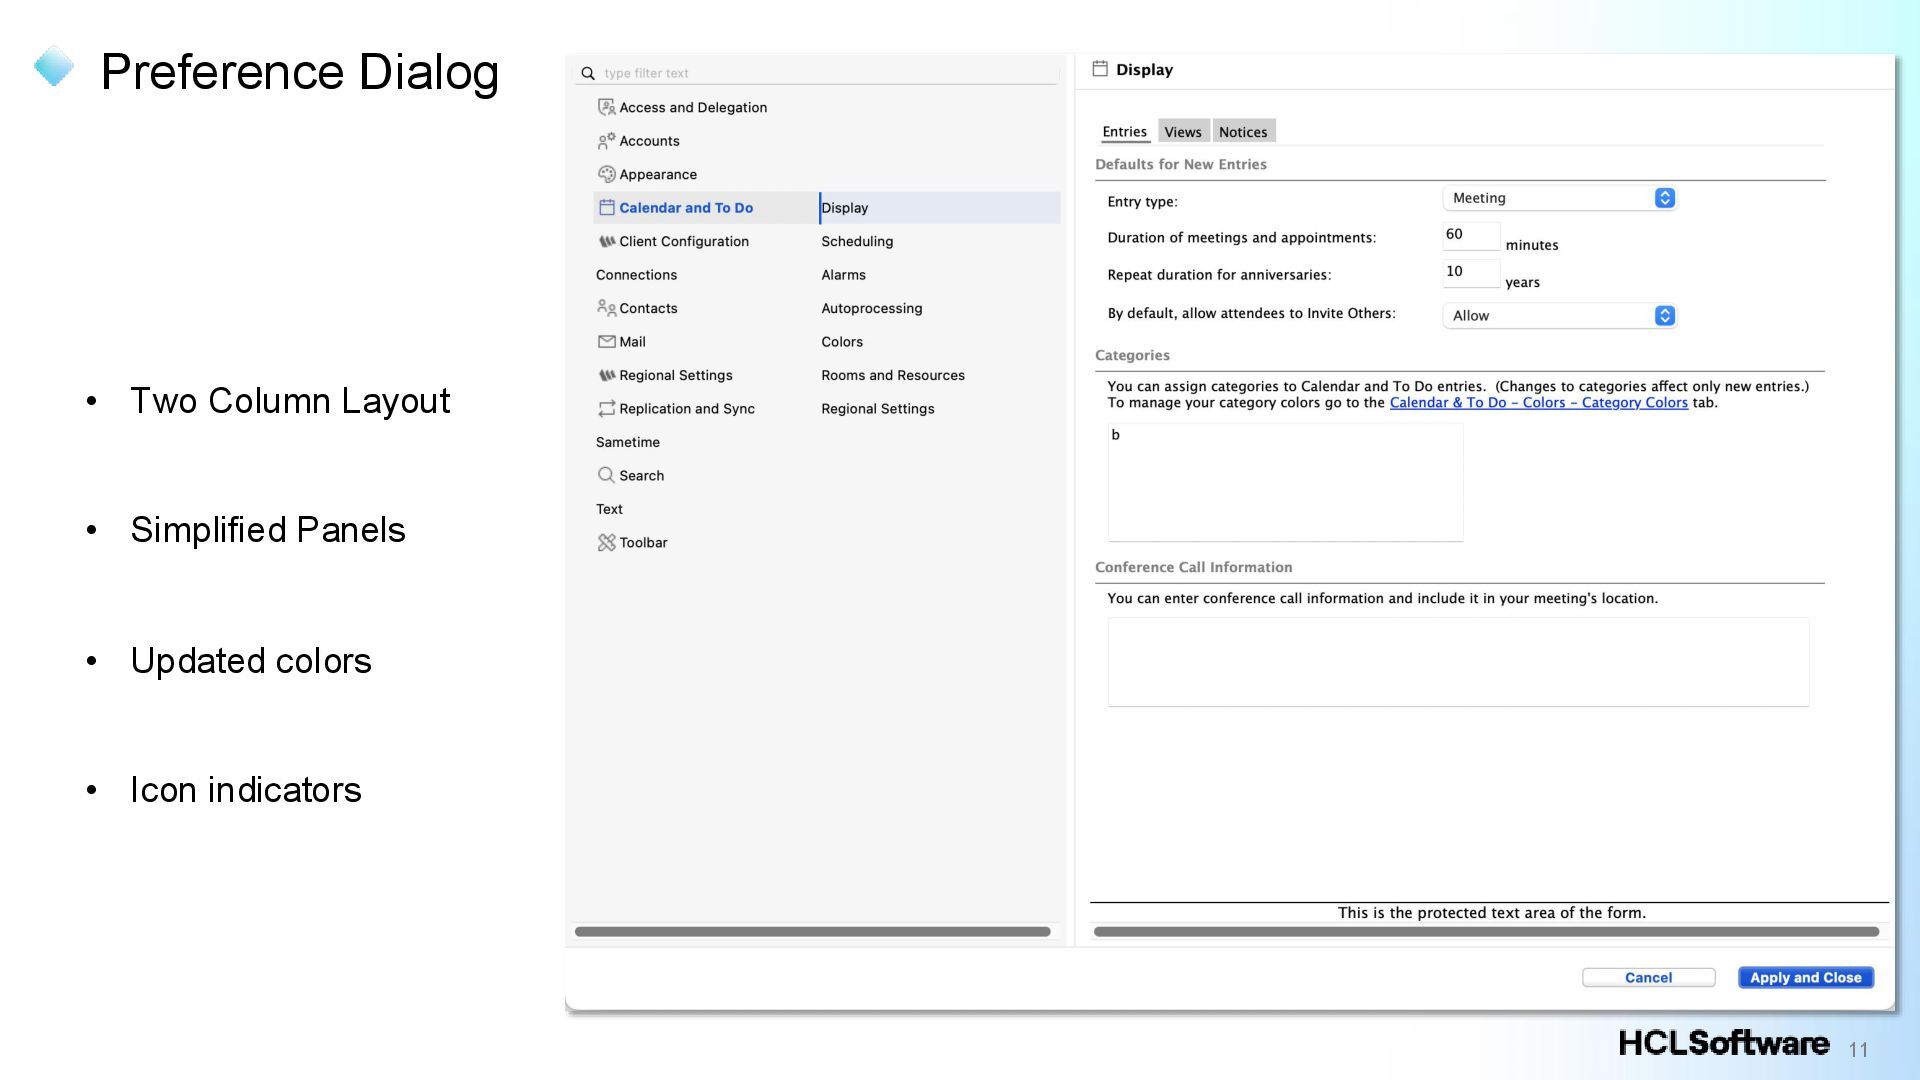
Task: Click the type filter text field
Action: [x=820, y=73]
